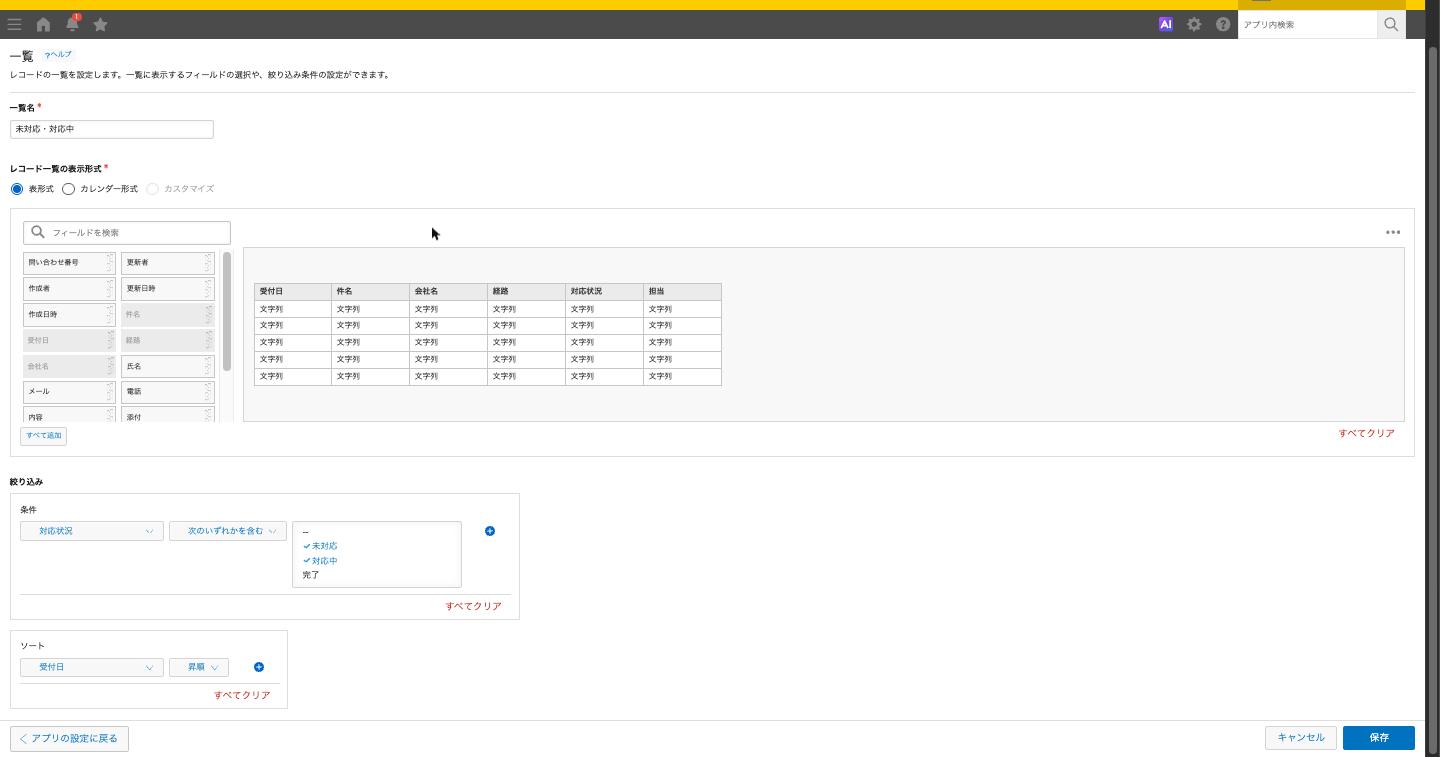Add another filter condition with plus icon
Image resolution: width=1440 pixels, height=757 pixels.
tap(490, 531)
